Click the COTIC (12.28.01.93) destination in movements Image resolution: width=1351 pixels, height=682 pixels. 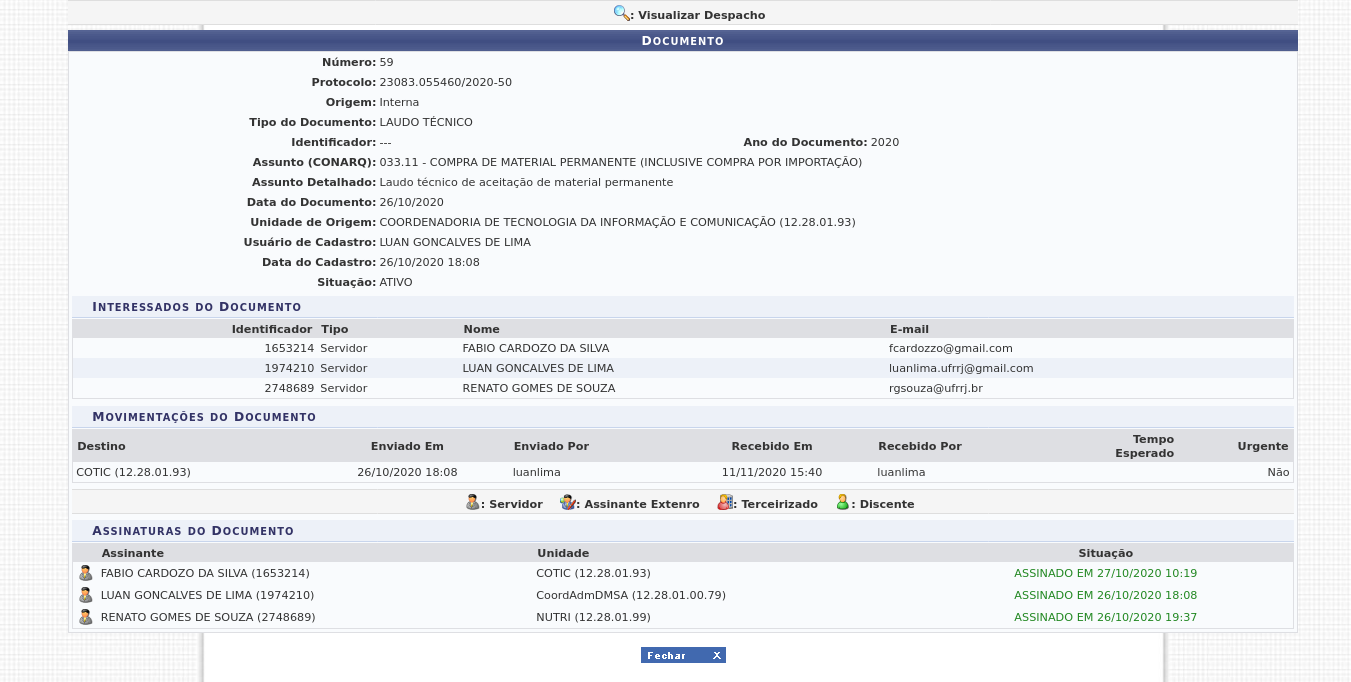pos(133,473)
